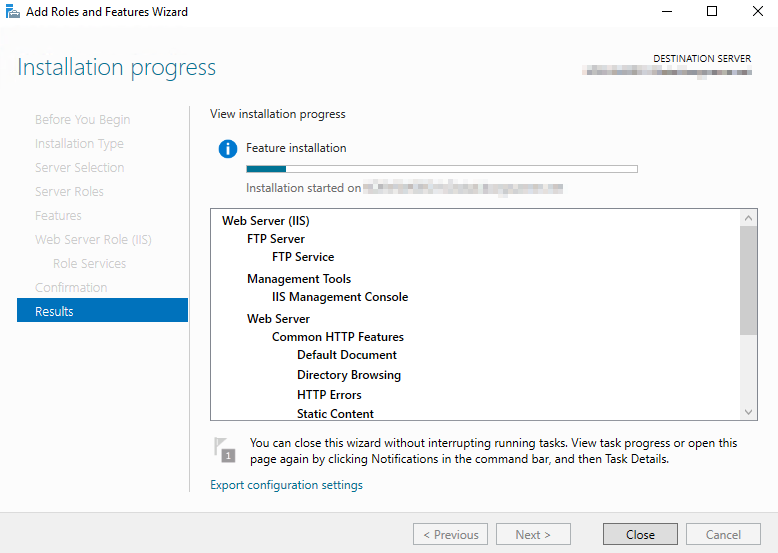Click the Cancel button
The height and width of the screenshot is (553, 778).
coord(723,535)
